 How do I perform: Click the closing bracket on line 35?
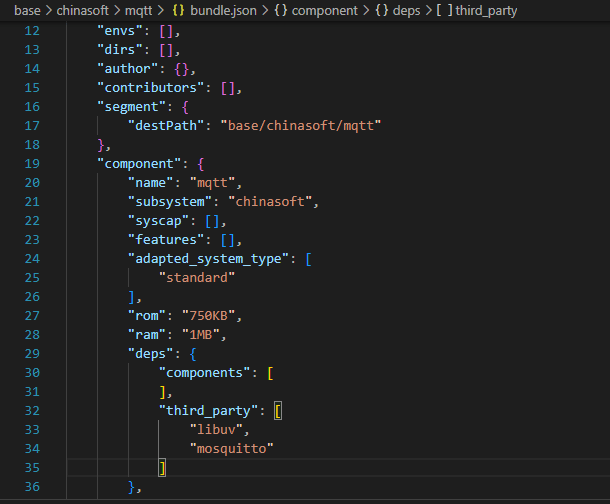point(162,467)
